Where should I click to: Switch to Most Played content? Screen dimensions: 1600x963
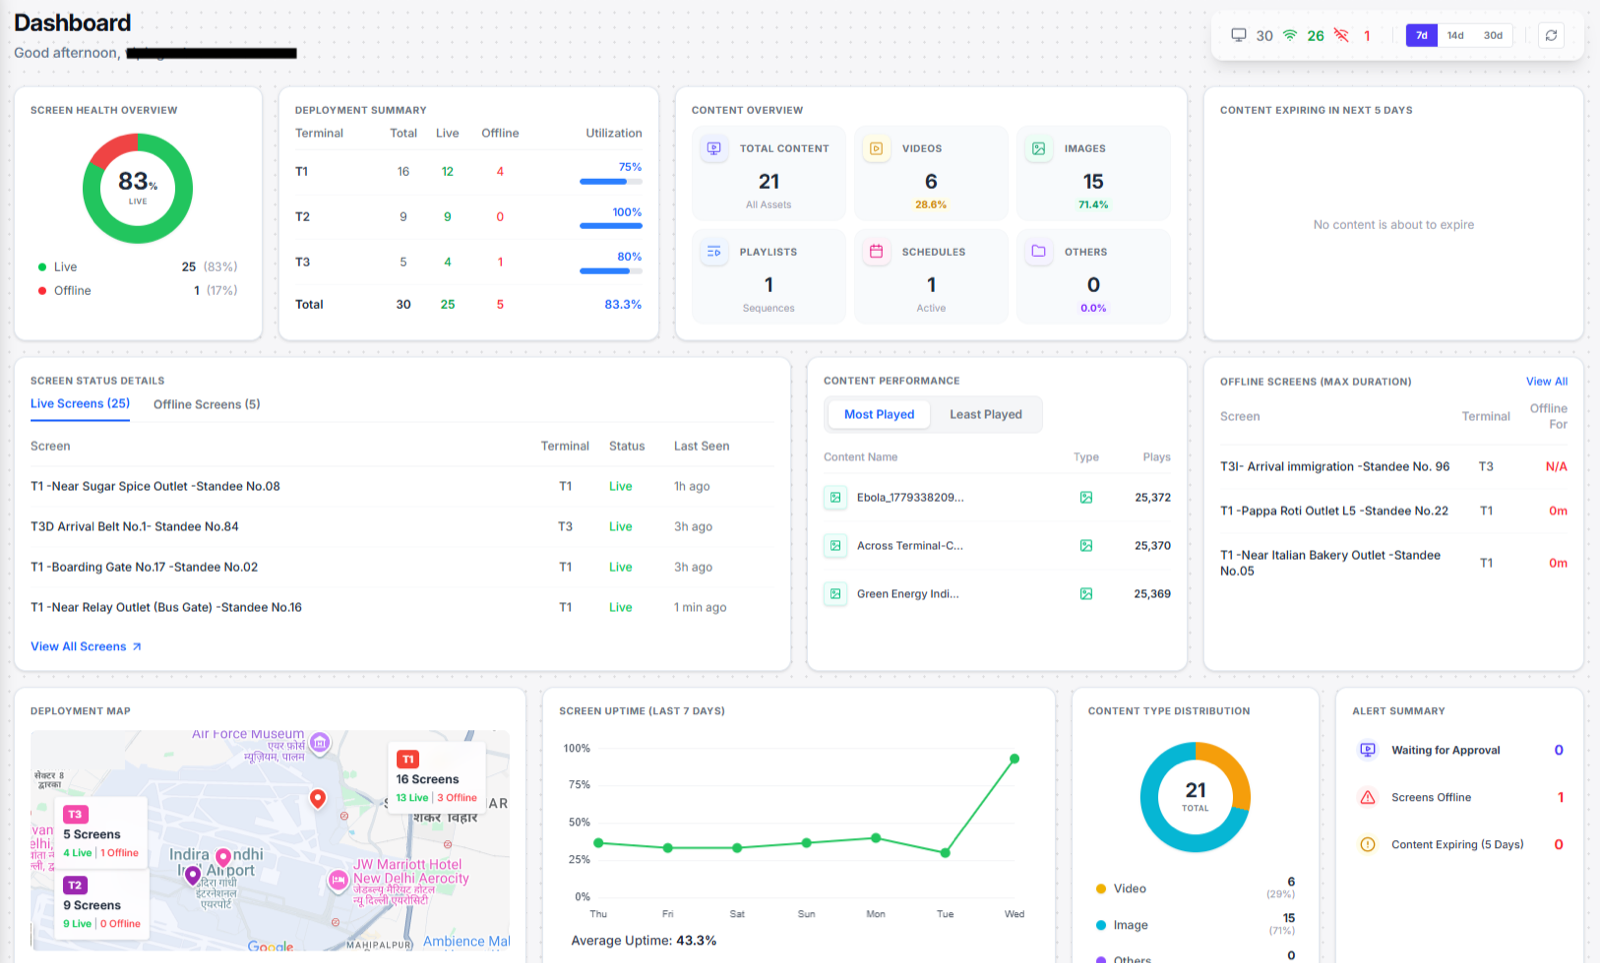pyautogui.click(x=879, y=414)
